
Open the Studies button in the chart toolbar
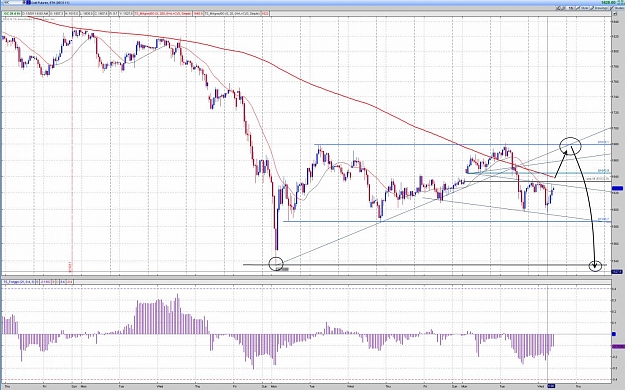tap(617, 8)
